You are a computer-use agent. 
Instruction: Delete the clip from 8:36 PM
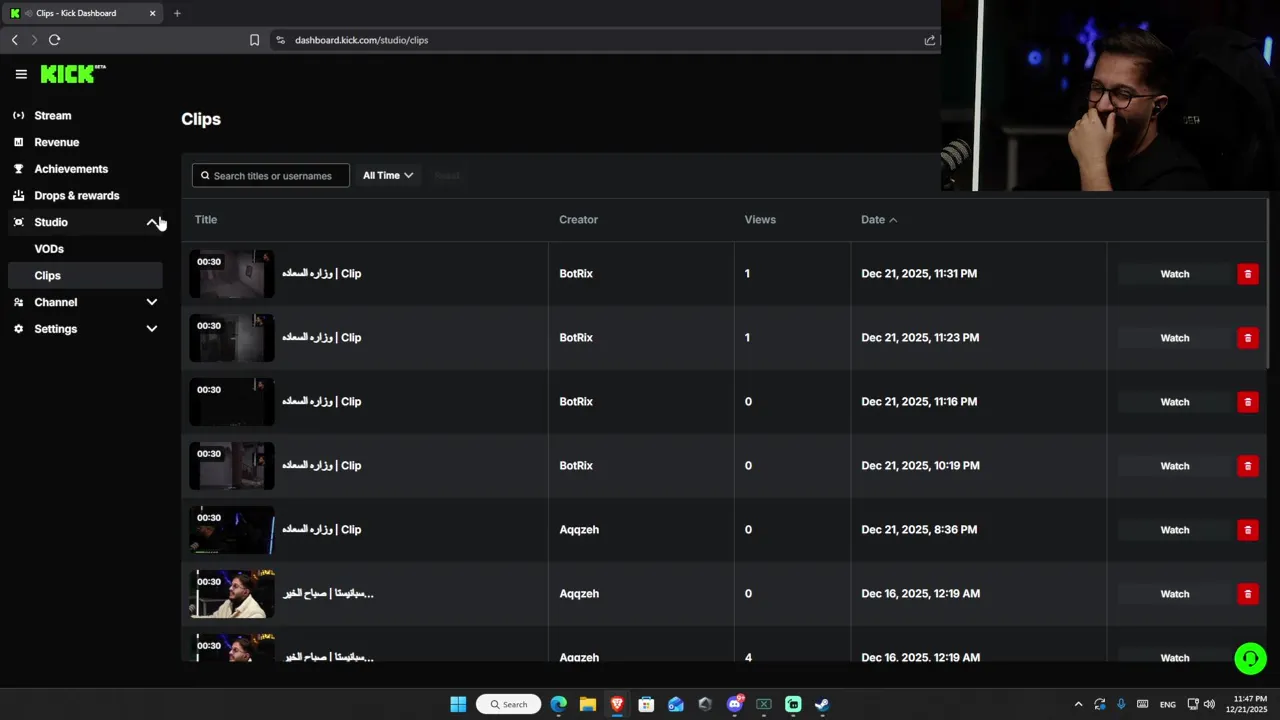coord(1247,530)
